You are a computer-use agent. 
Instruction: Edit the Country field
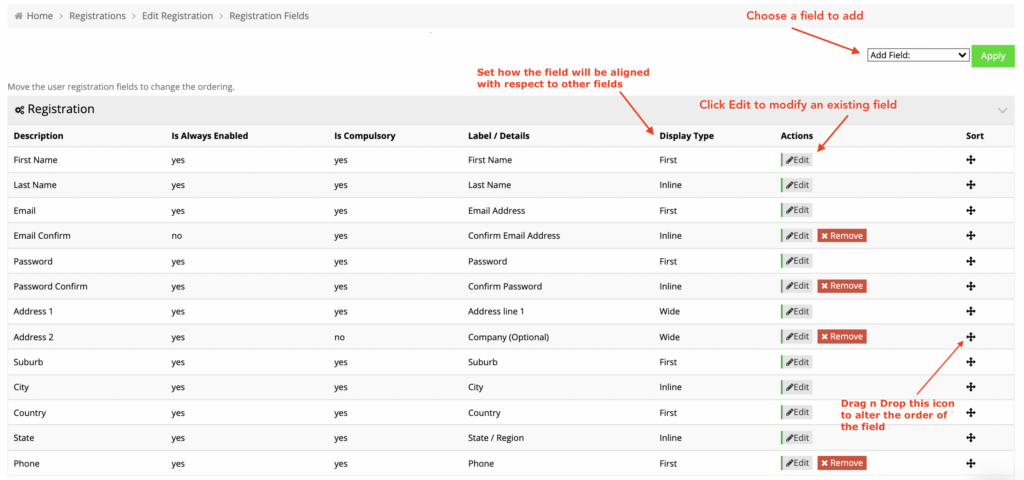(797, 413)
